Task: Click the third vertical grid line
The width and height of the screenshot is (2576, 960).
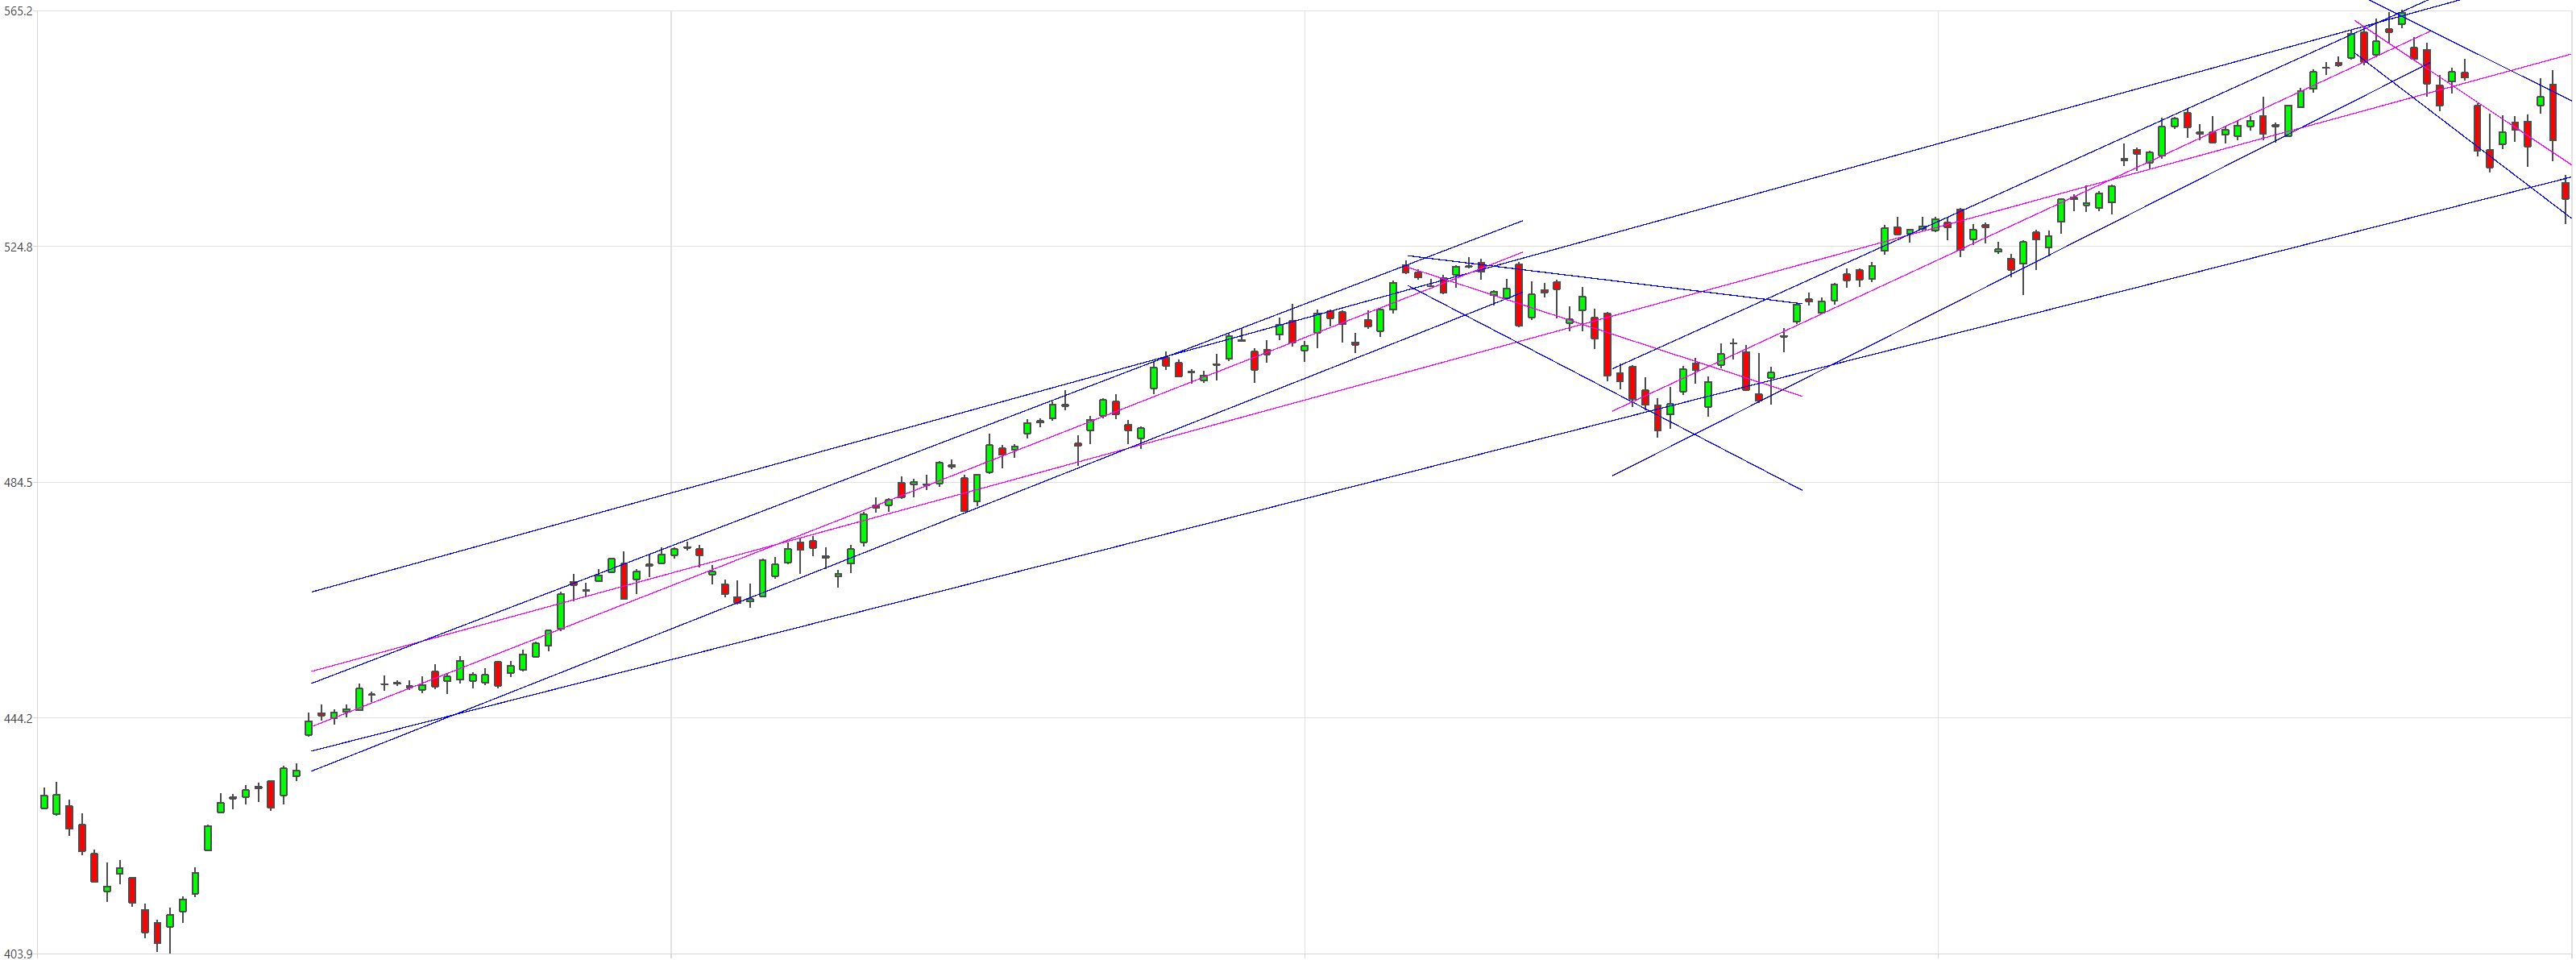Action: pyautogui.click(x=1938, y=480)
